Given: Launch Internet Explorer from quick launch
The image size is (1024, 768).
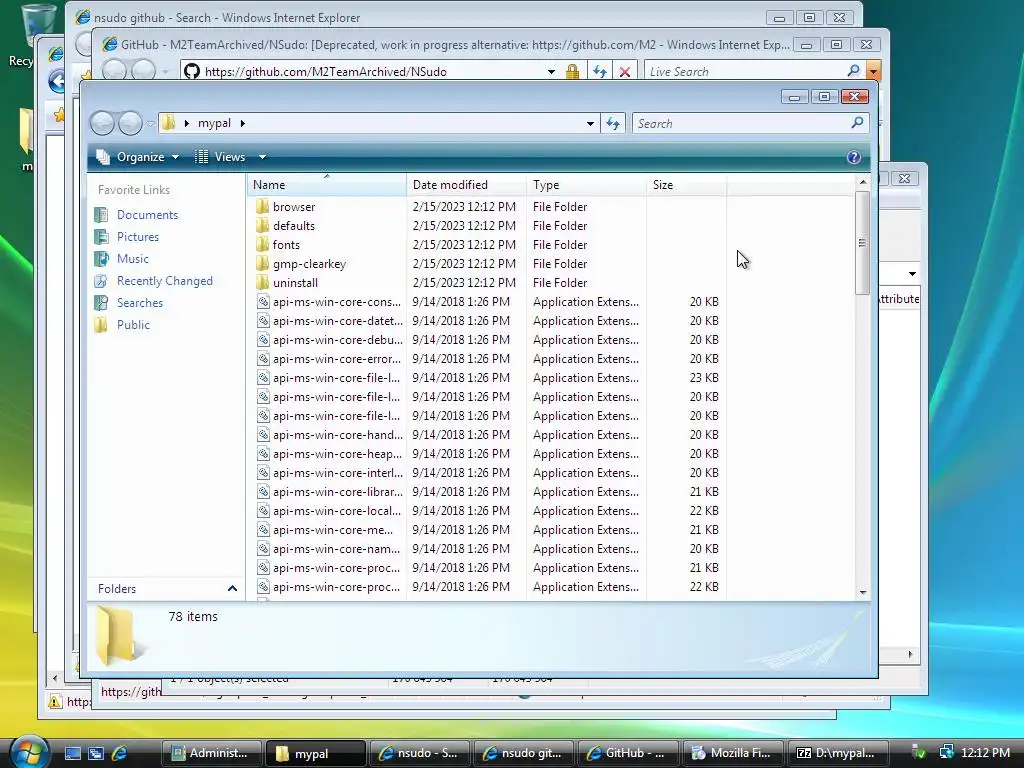Looking at the screenshot, I should (x=120, y=753).
